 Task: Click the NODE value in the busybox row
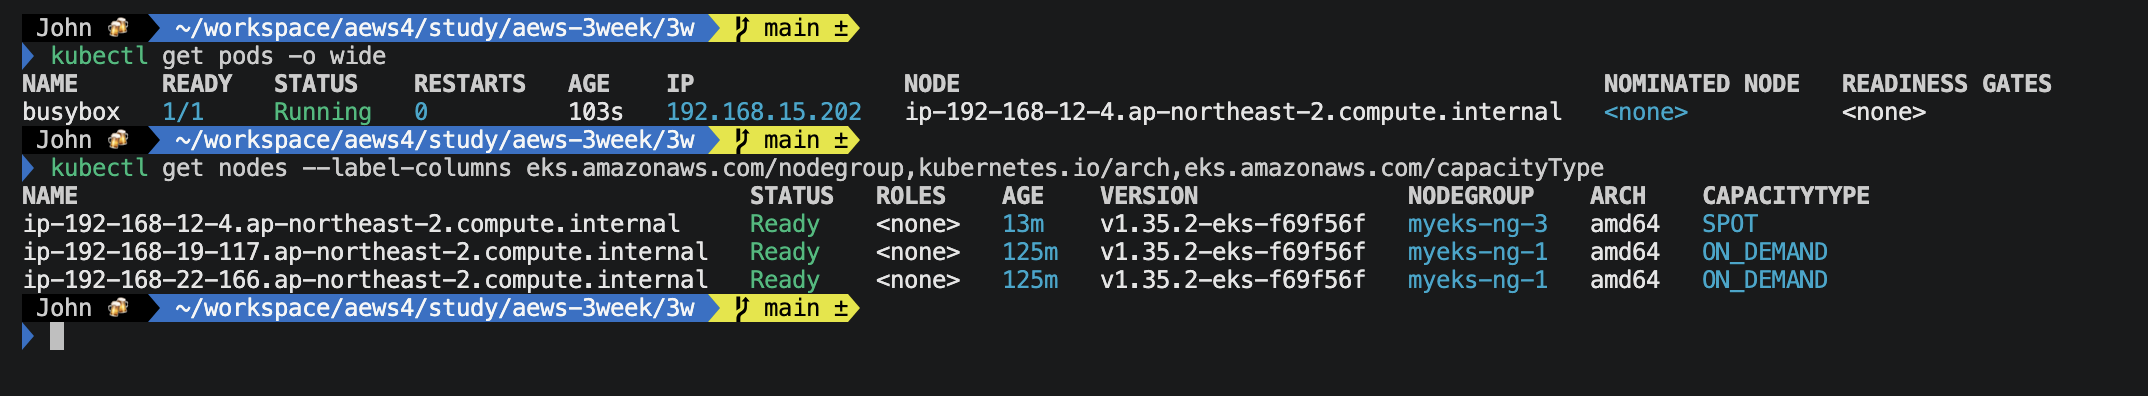pyautogui.click(x=1233, y=112)
